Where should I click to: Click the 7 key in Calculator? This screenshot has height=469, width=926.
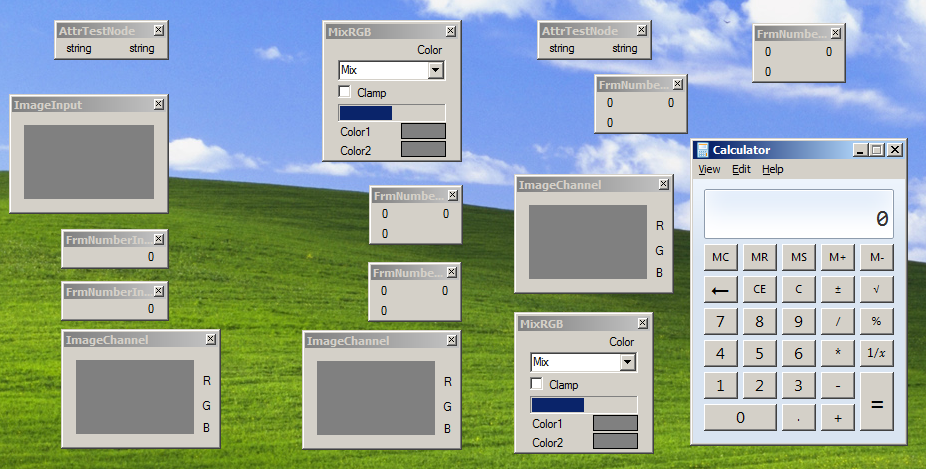coord(720,321)
